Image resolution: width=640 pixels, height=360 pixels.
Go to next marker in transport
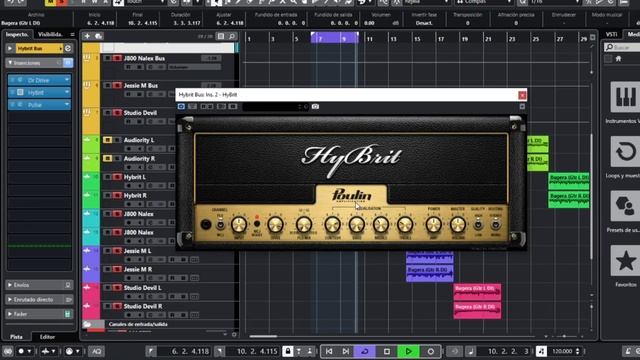coord(346,351)
